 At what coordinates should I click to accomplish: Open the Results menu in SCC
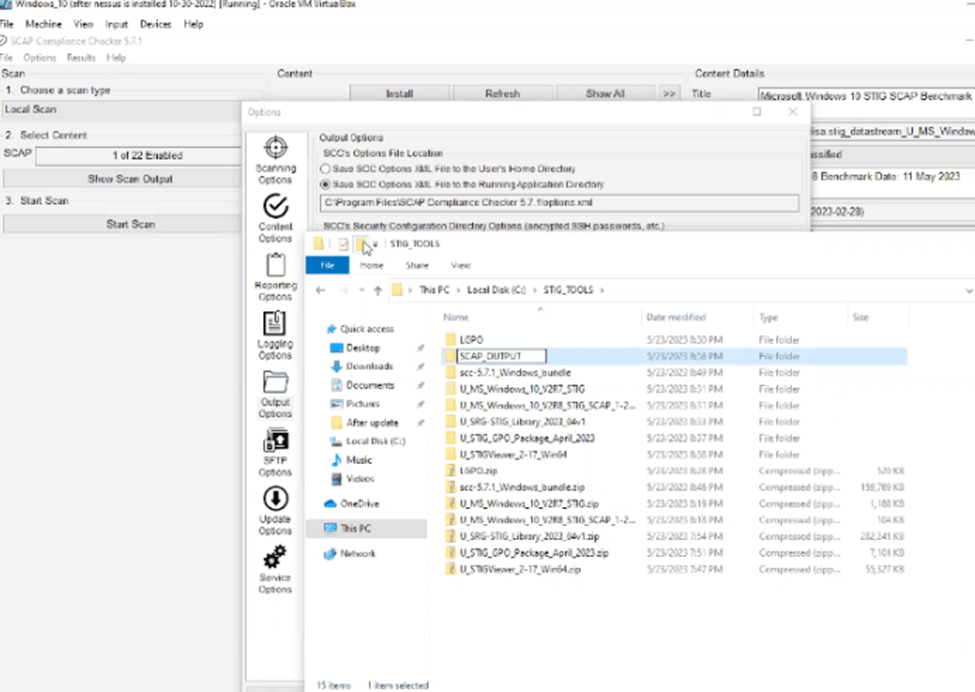[x=81, y=58]
